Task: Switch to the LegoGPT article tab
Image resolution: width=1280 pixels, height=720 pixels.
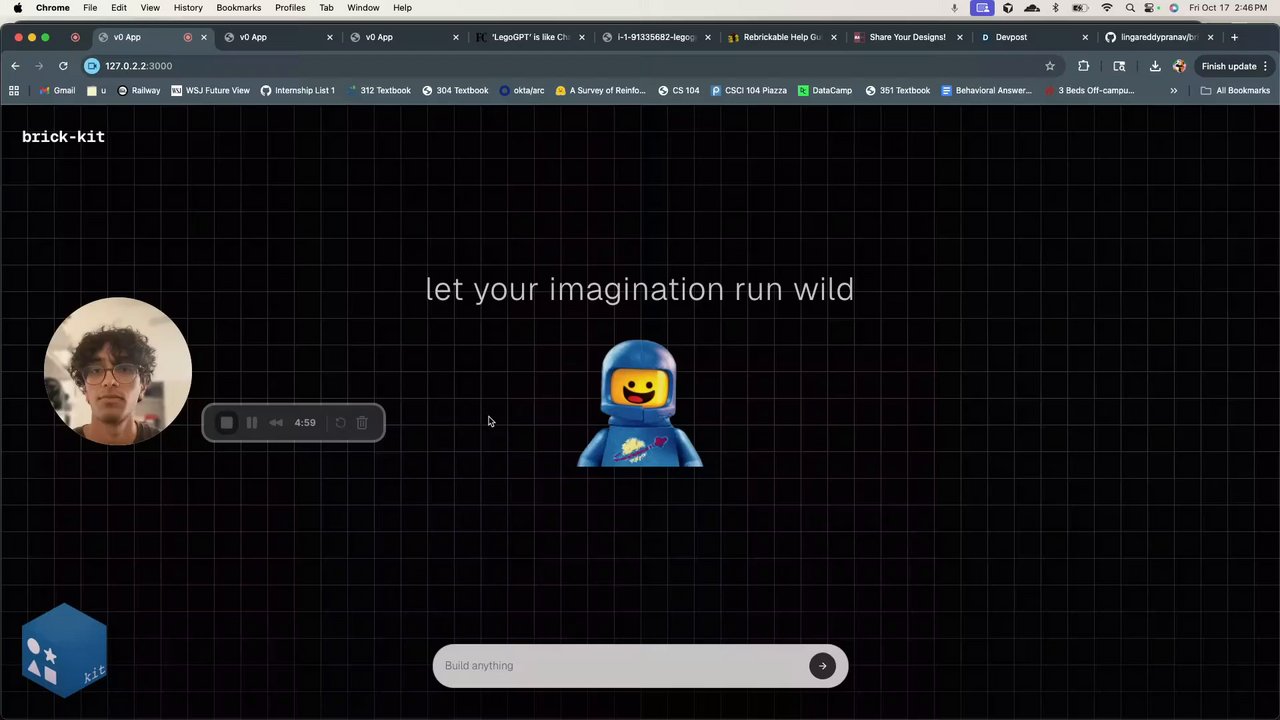Action: click(531, 37)
